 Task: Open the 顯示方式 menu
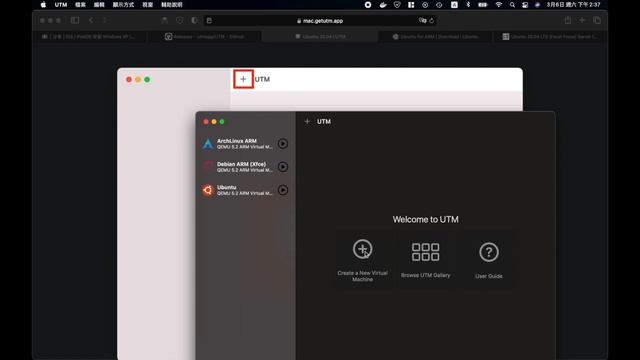click(x=123, y=5)
